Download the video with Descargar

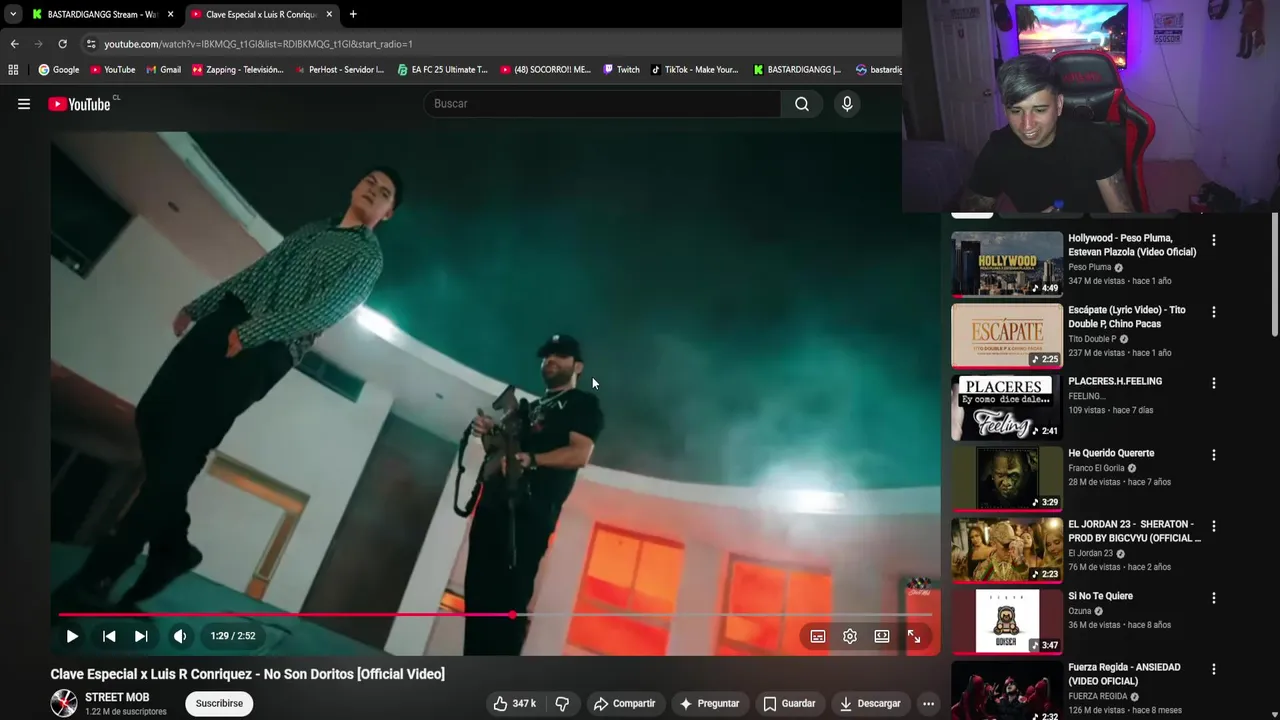(x=870, y=704)
